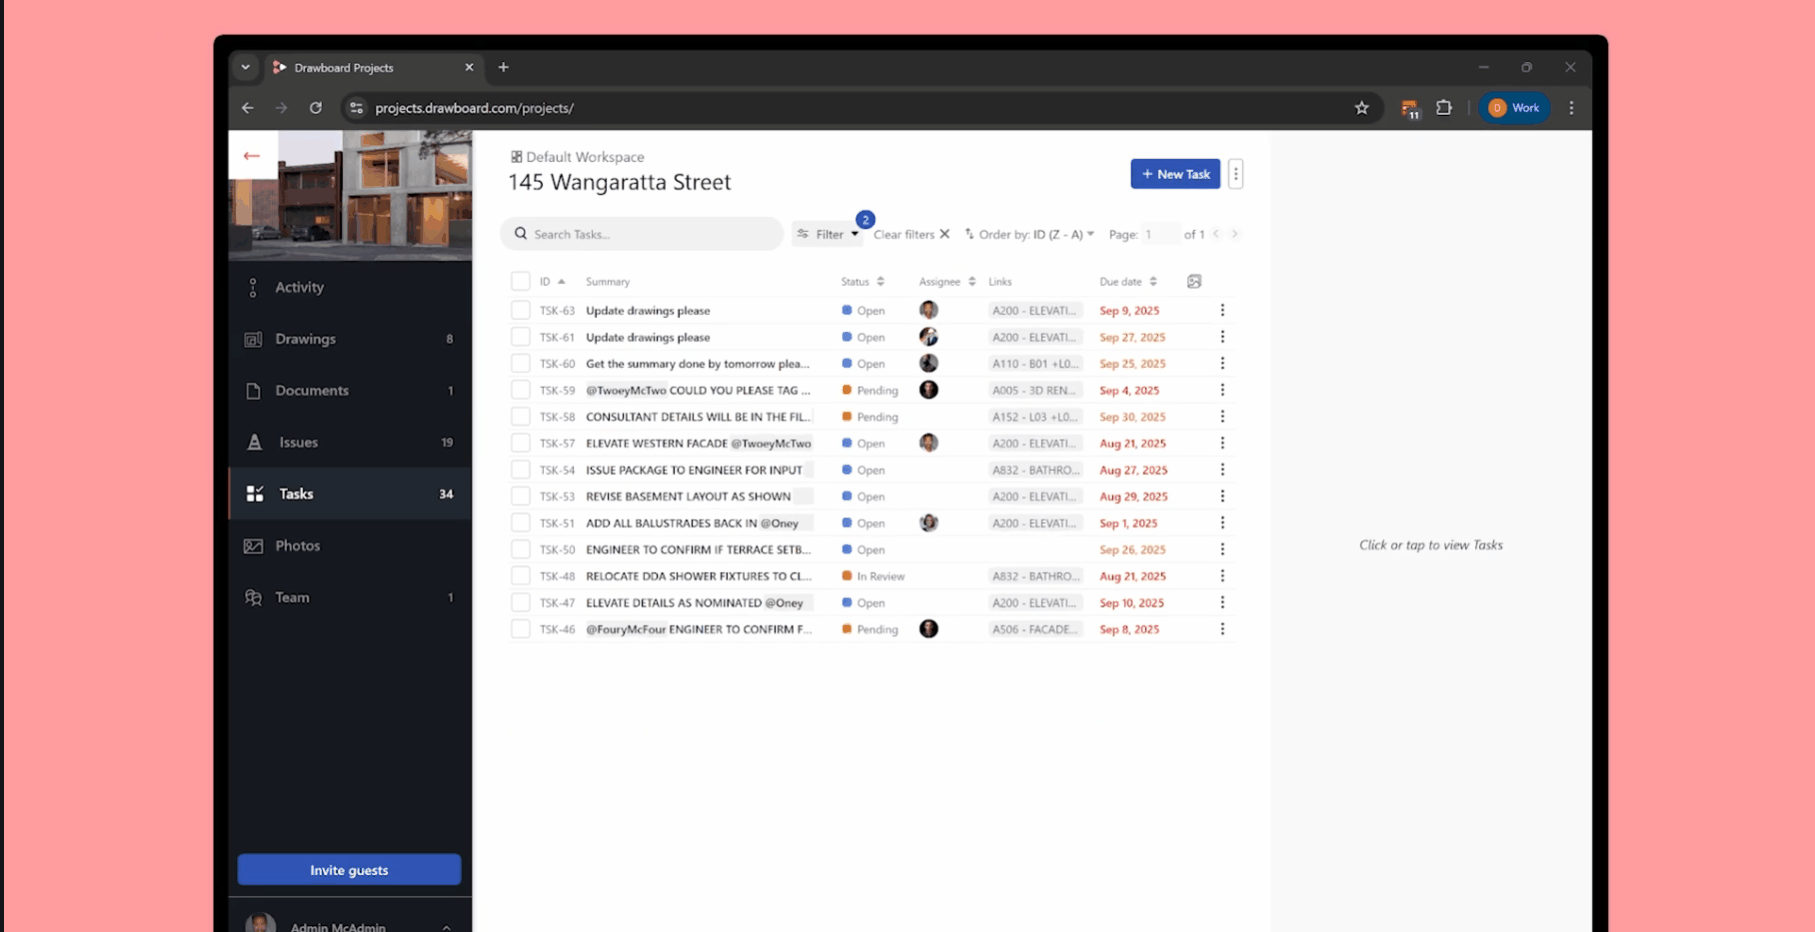
Task: Open row actions menu for TSK-63
Action: [1222, 310]
